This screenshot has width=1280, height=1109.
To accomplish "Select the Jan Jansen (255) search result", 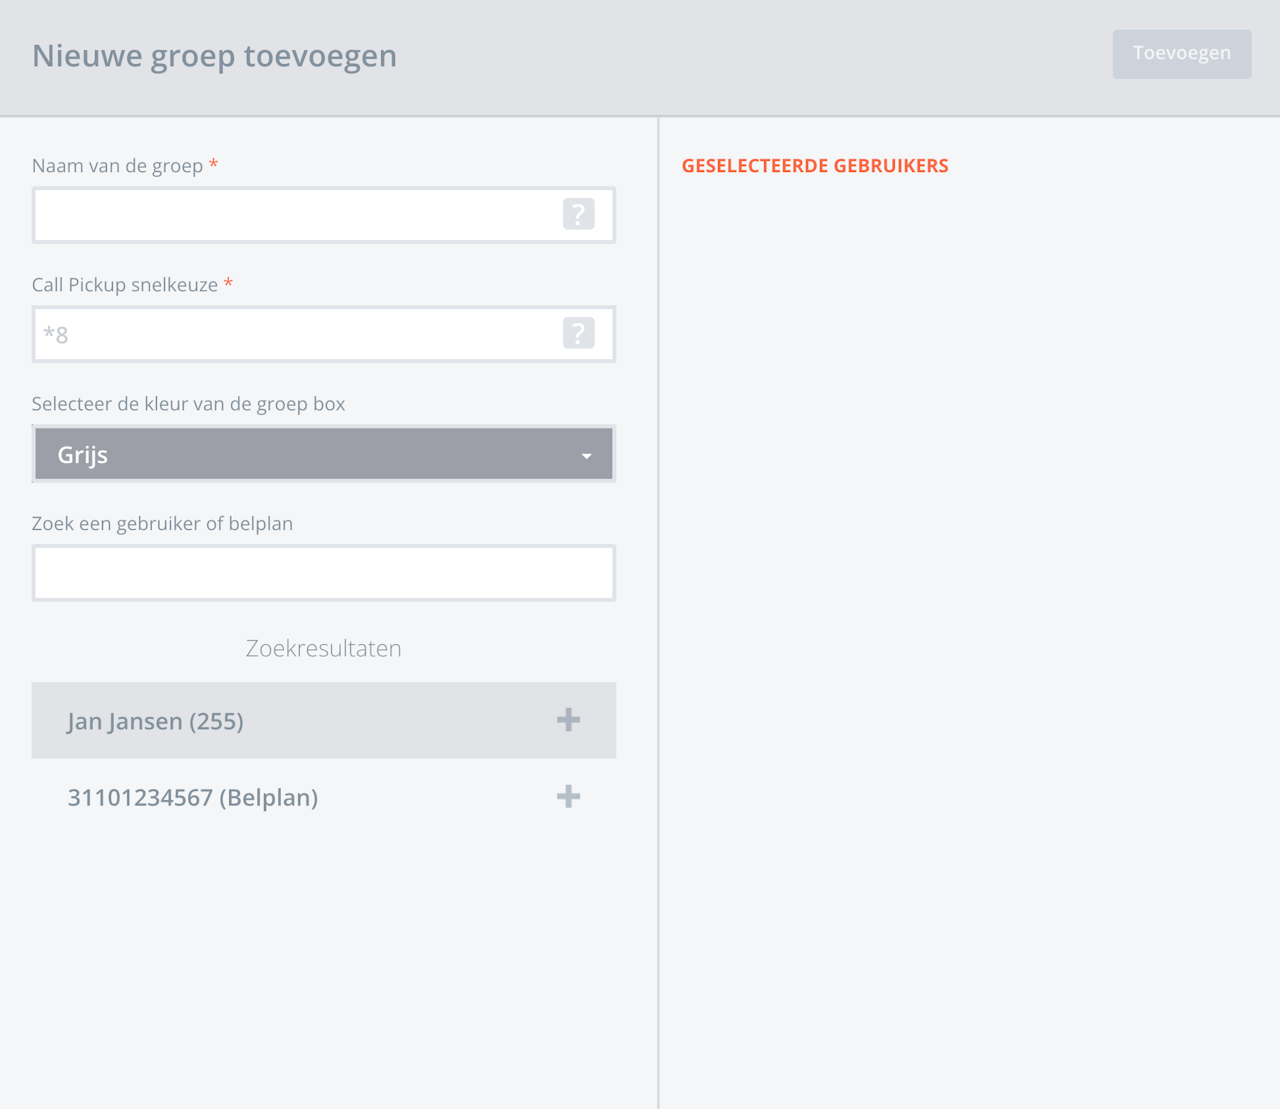I will [x=156, y=721].
